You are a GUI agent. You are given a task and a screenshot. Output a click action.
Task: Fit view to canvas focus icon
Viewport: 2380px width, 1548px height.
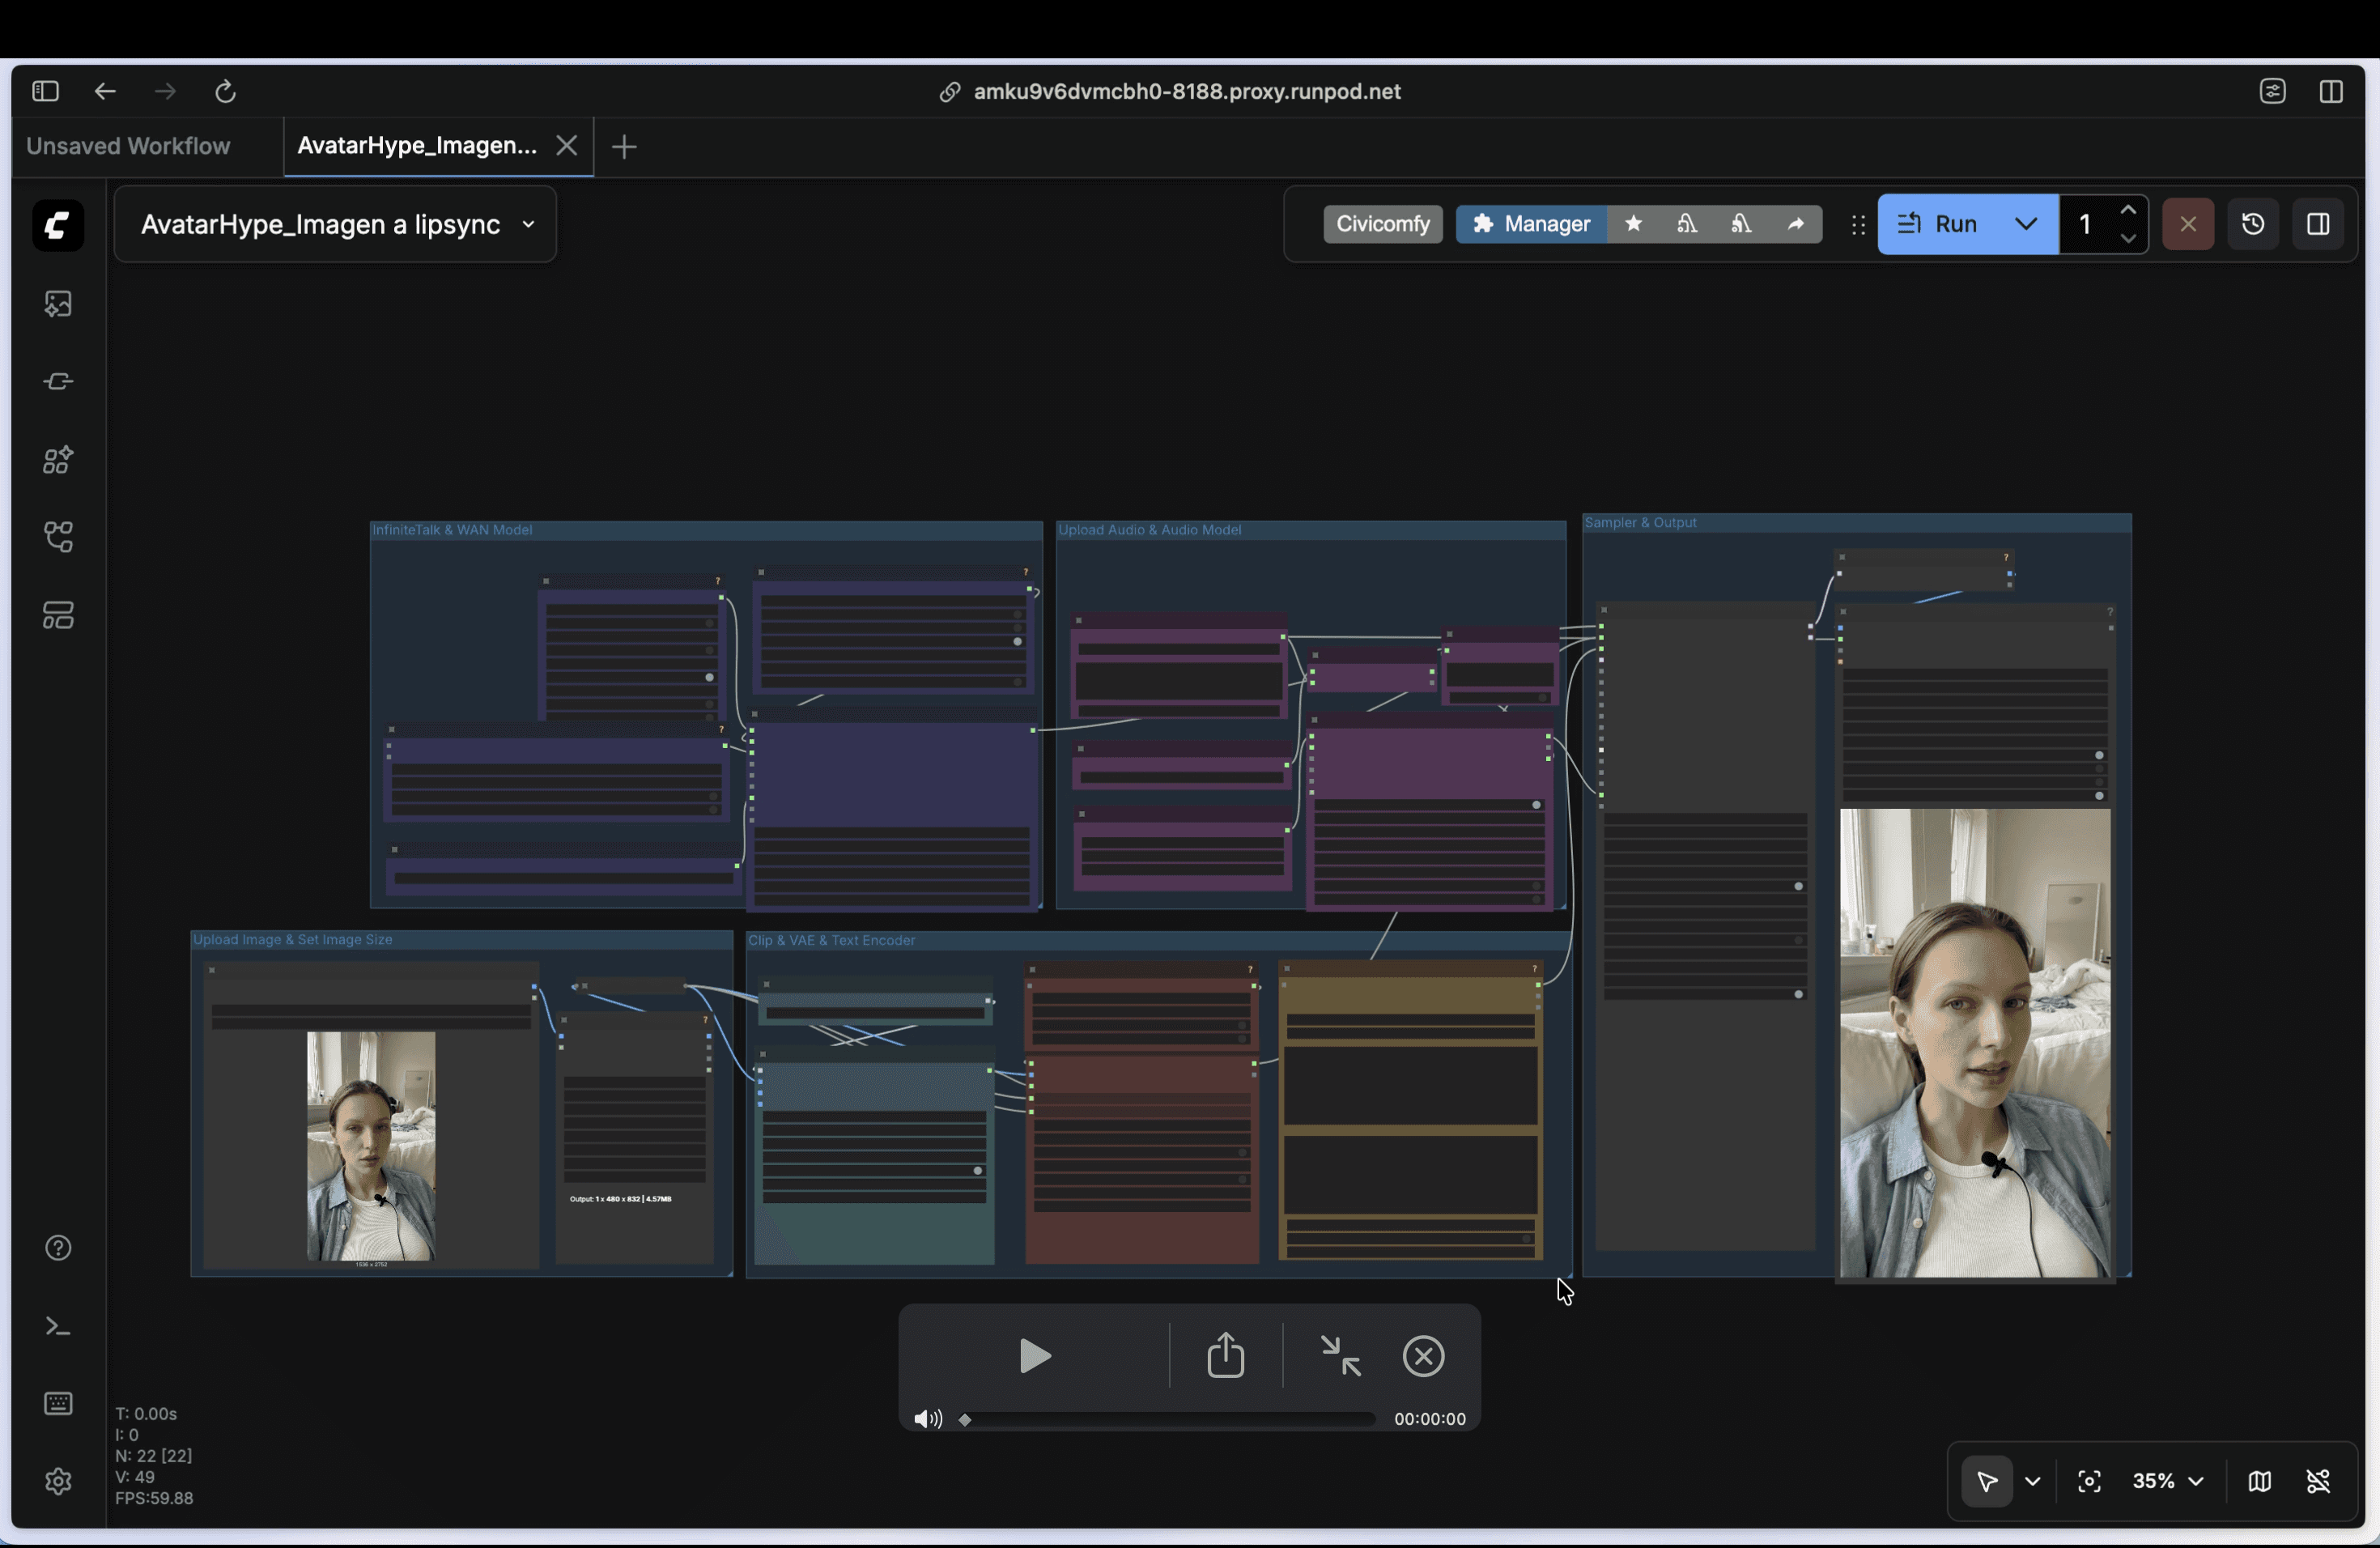[x=2089, y=1481]
